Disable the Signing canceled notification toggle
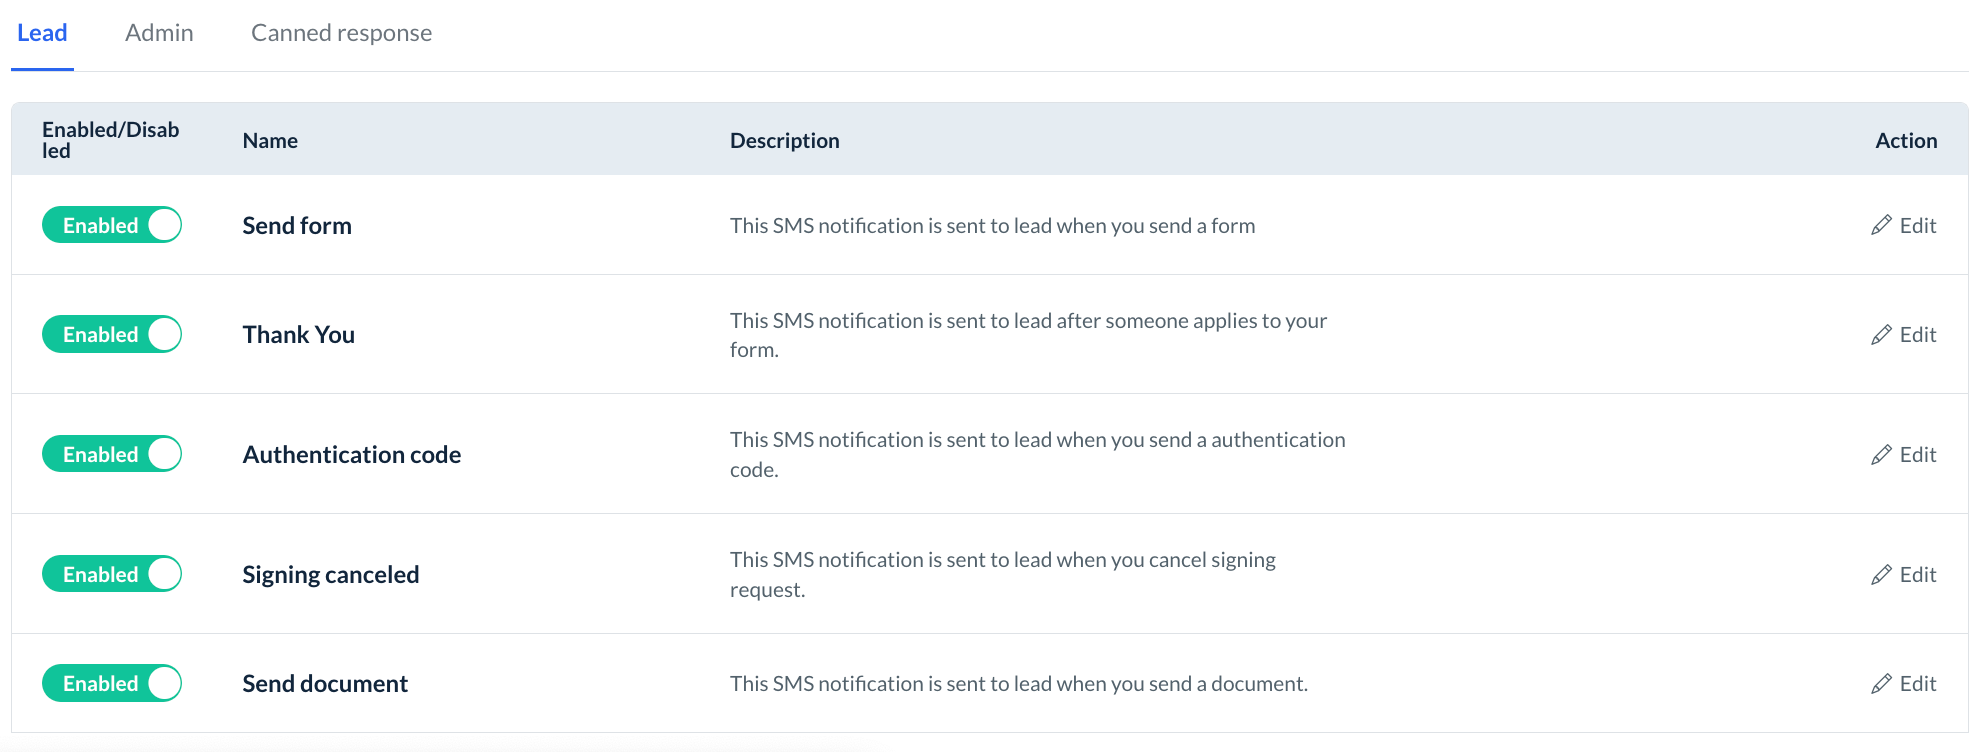The image size is (1982, 752). (112, 575)
